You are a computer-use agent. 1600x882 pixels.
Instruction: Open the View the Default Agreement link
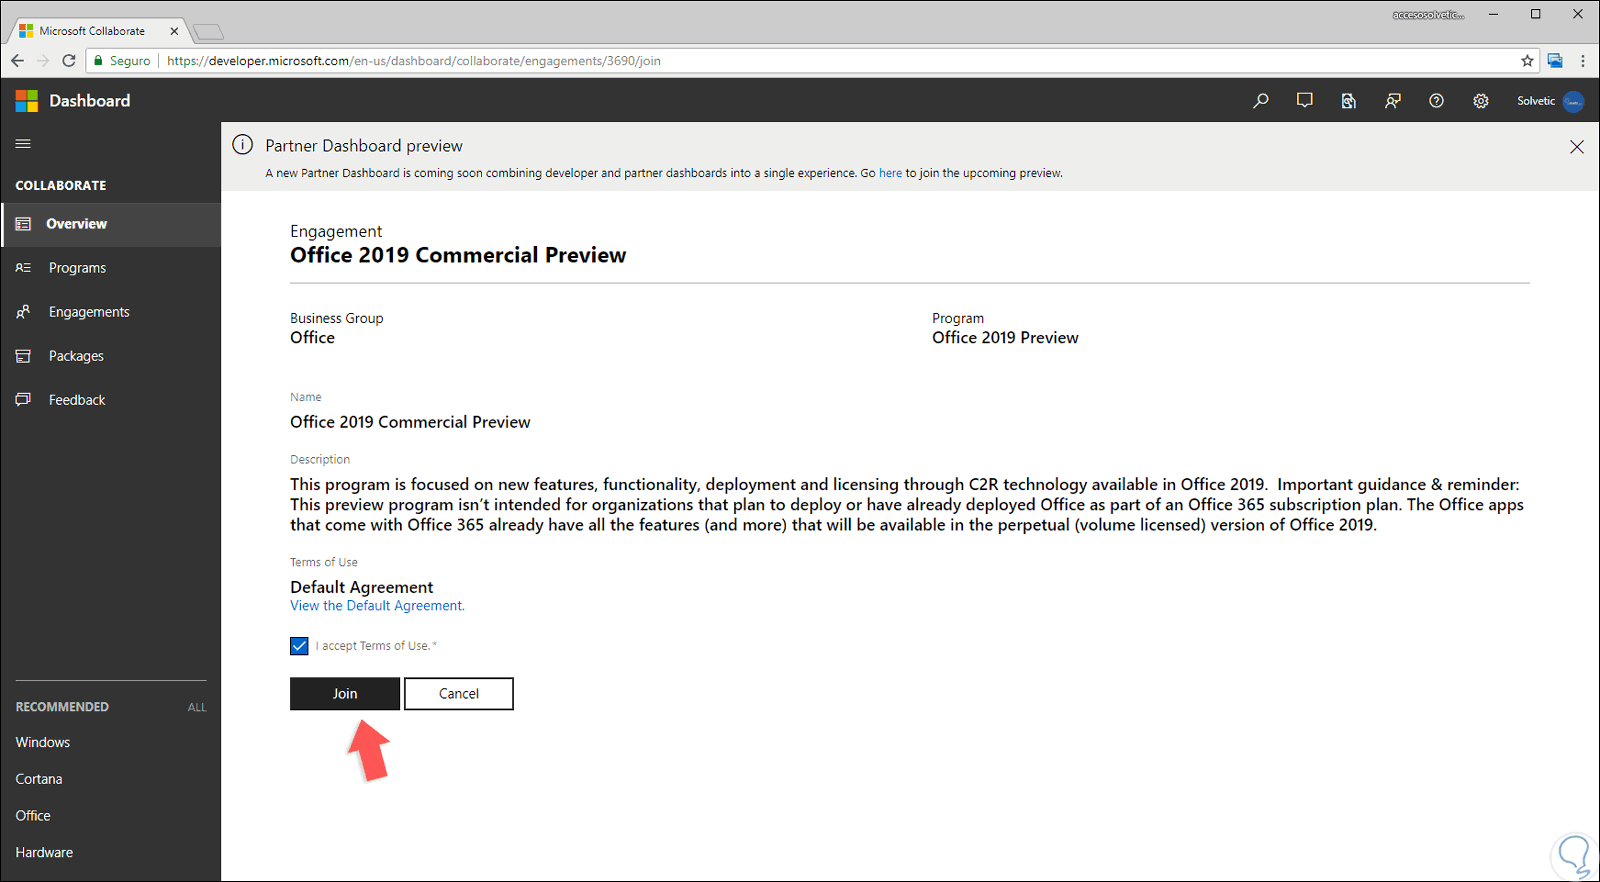coord(377,606)
